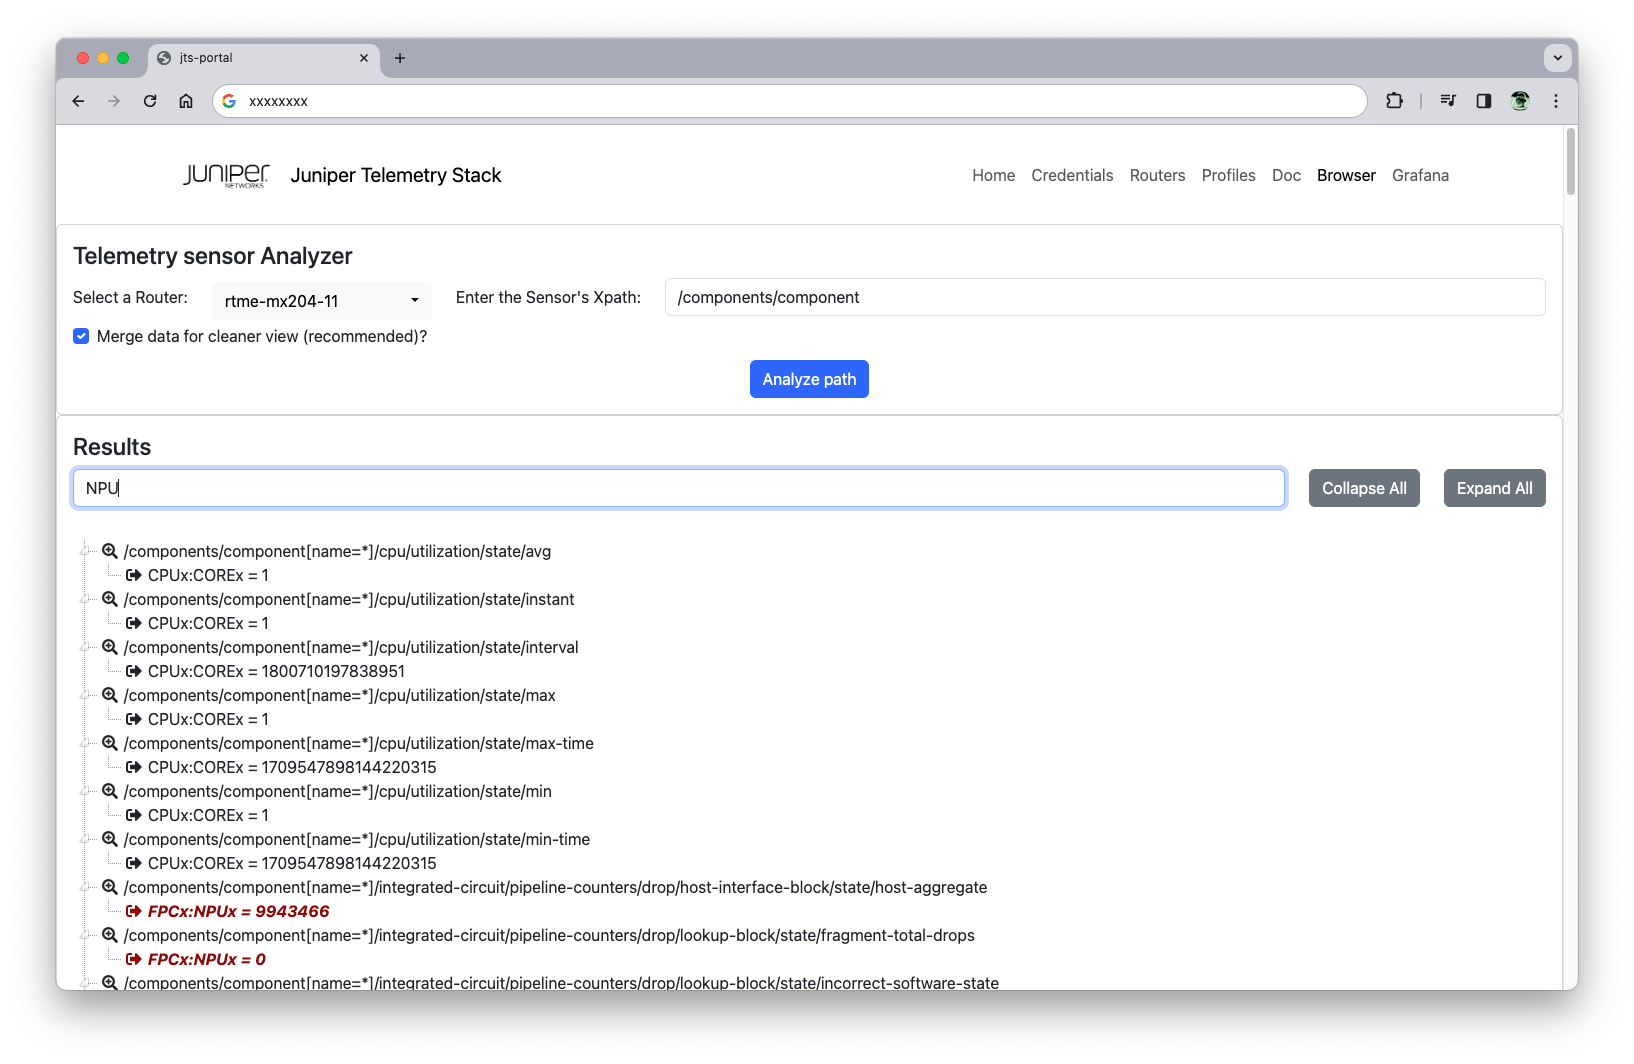The width and height of the screenshot is (1634, 1064).
Task: Open a new browser tab with plus
Action: click(400, 58)
